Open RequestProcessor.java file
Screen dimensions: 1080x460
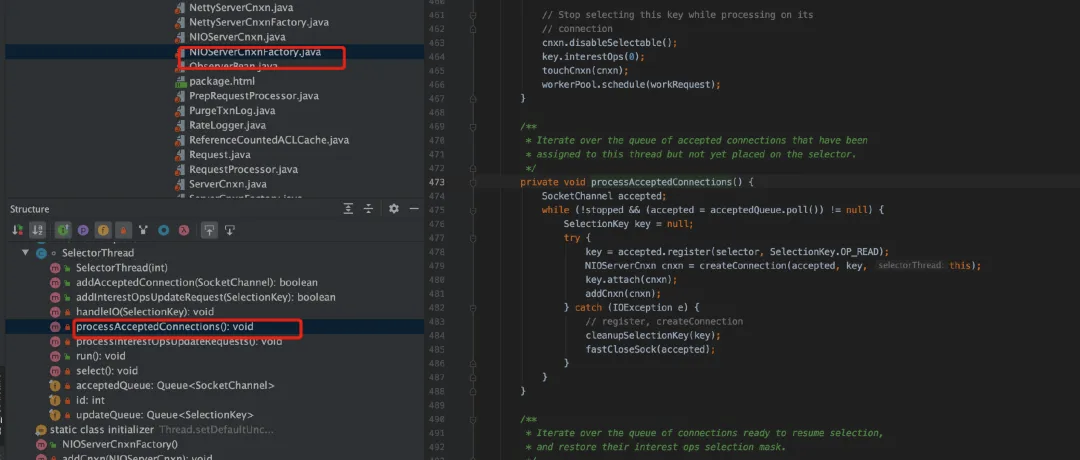(x=243, y=169)
